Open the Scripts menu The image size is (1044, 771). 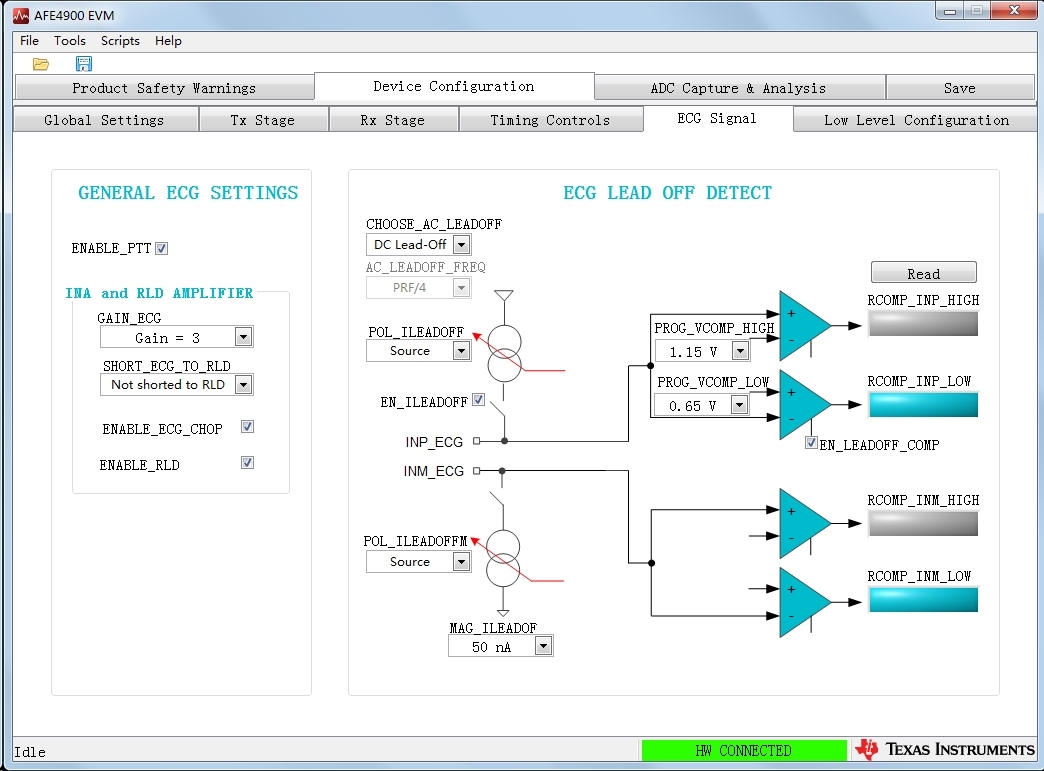click(x=121, y=41)
